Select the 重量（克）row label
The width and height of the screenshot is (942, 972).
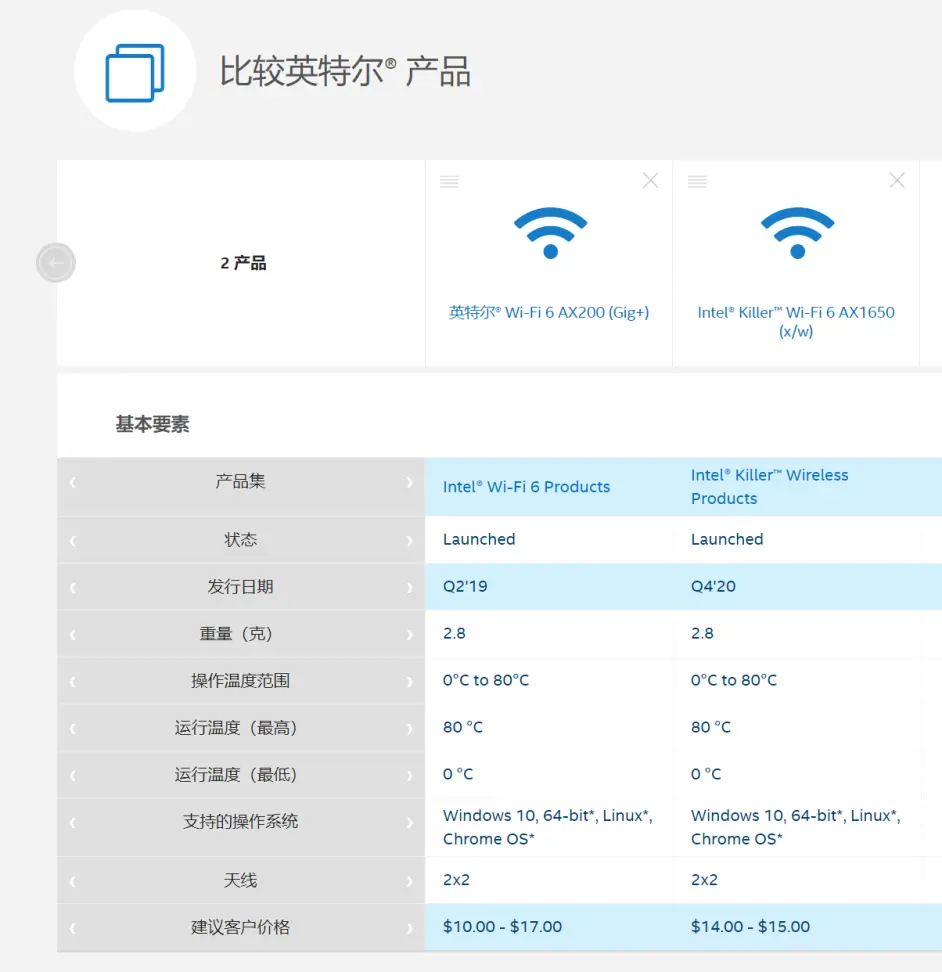(x=236, y=634)
